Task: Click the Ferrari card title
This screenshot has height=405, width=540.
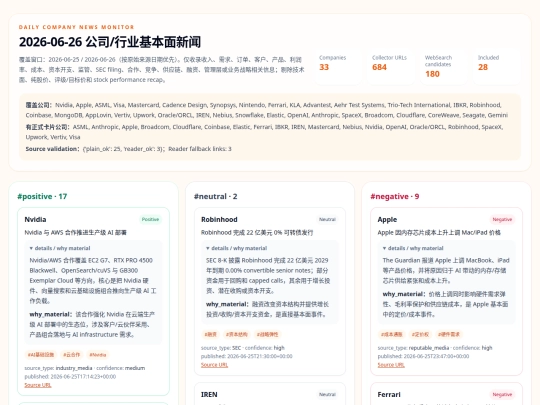Action: pos(389,394)
